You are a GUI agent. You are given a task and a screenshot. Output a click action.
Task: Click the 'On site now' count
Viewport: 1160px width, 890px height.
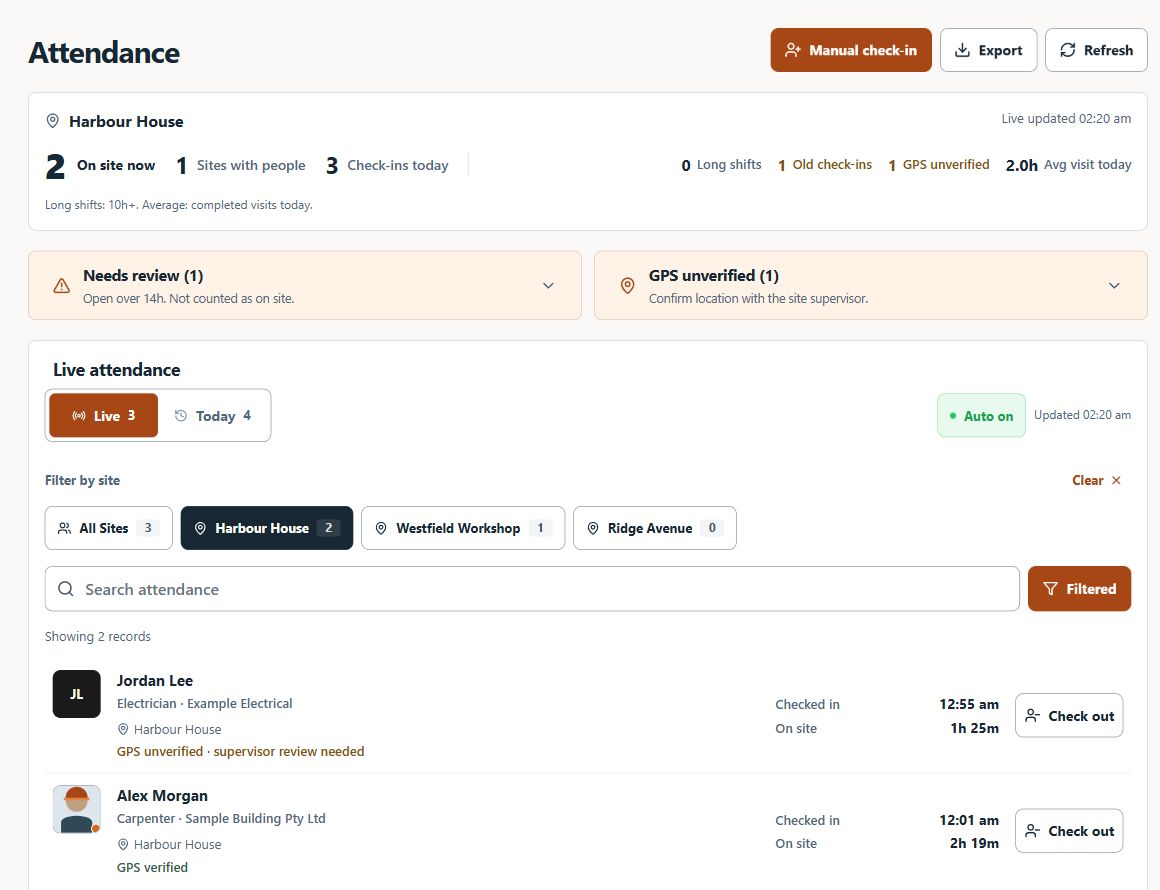tap(101, 166)
